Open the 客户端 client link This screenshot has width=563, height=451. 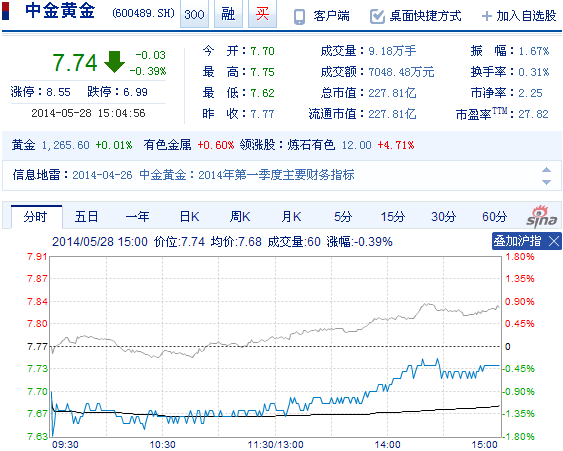(x=331, y=17)
